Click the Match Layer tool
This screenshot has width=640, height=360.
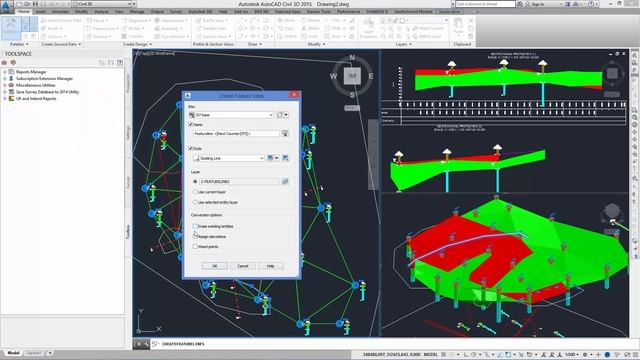coord(427,36)
